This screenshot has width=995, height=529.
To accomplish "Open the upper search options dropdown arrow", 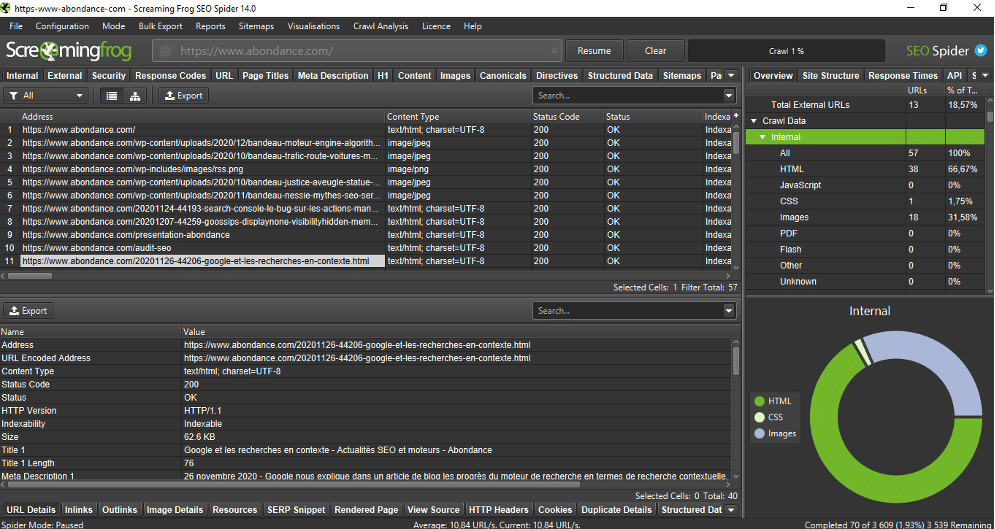I will [x=728, y=96].
